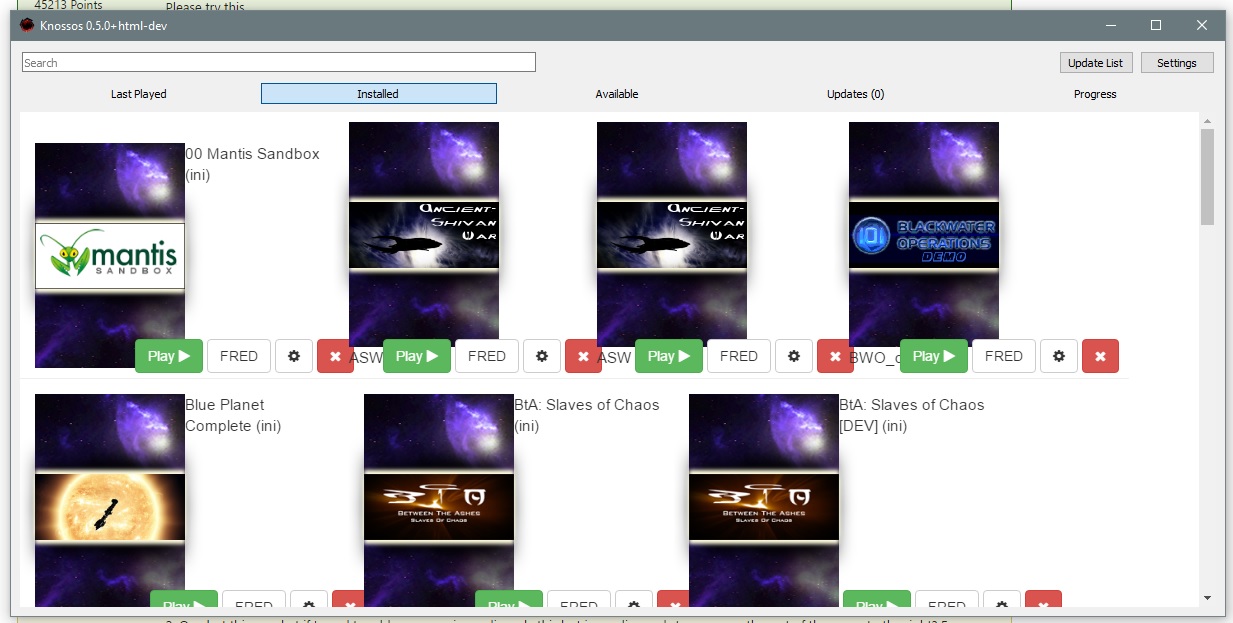This screenshot has width=1233, height=623.
Task: Go to the Progress tab
Action: [x=1095, y=94]
